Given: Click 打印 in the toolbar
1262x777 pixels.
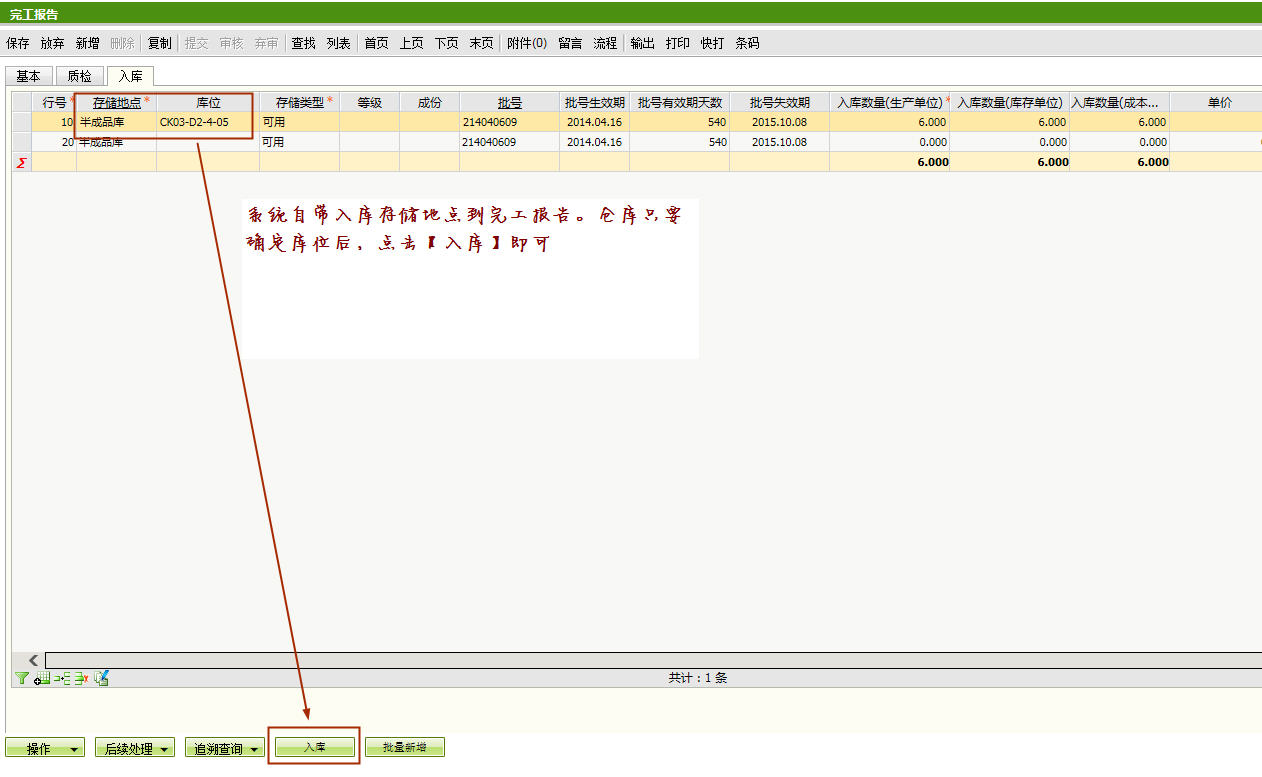Looking at the screenshot, I should (677, 43).
